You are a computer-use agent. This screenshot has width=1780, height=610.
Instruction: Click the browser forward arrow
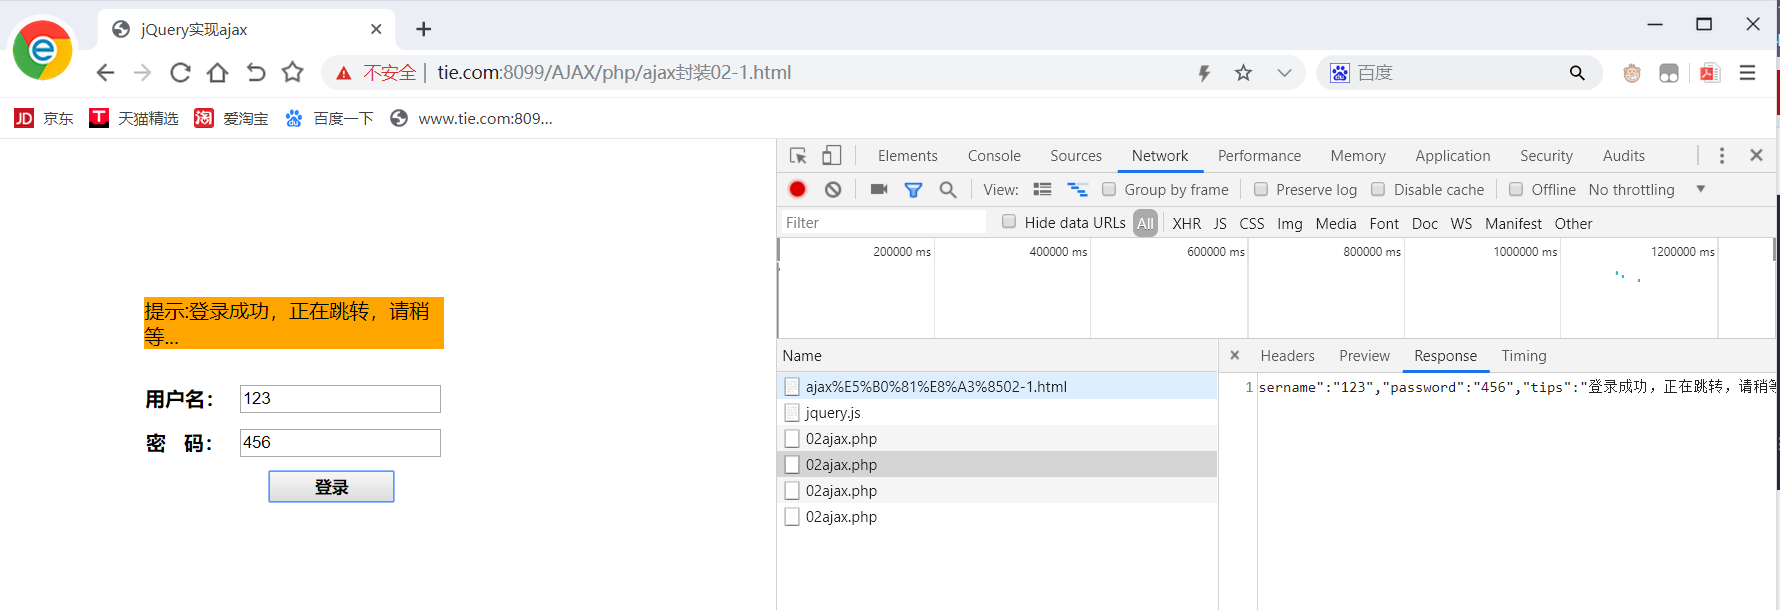[x=142, y=72]
